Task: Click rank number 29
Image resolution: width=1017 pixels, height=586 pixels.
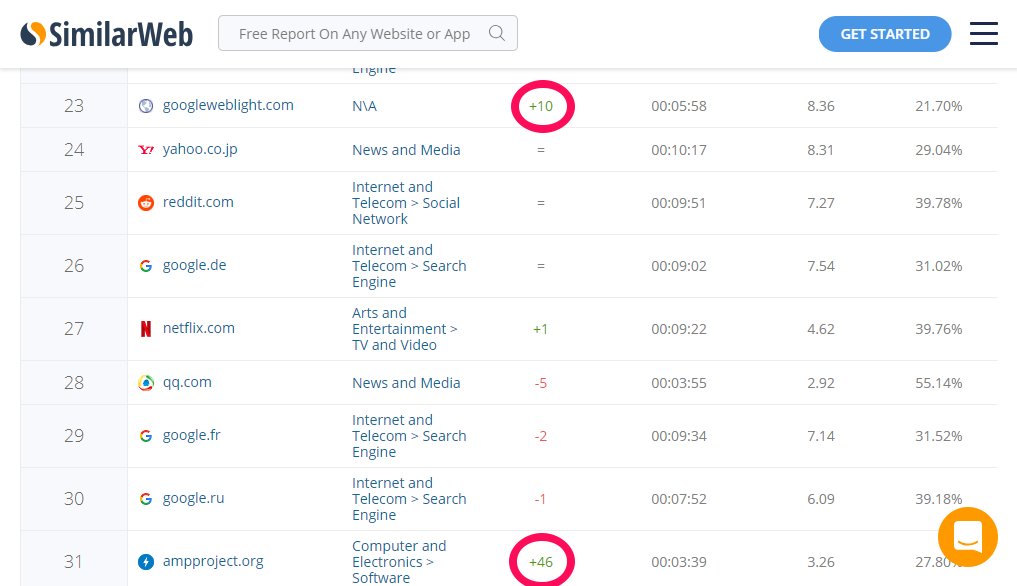Action: pyautogui.click(x=74, y=436)
